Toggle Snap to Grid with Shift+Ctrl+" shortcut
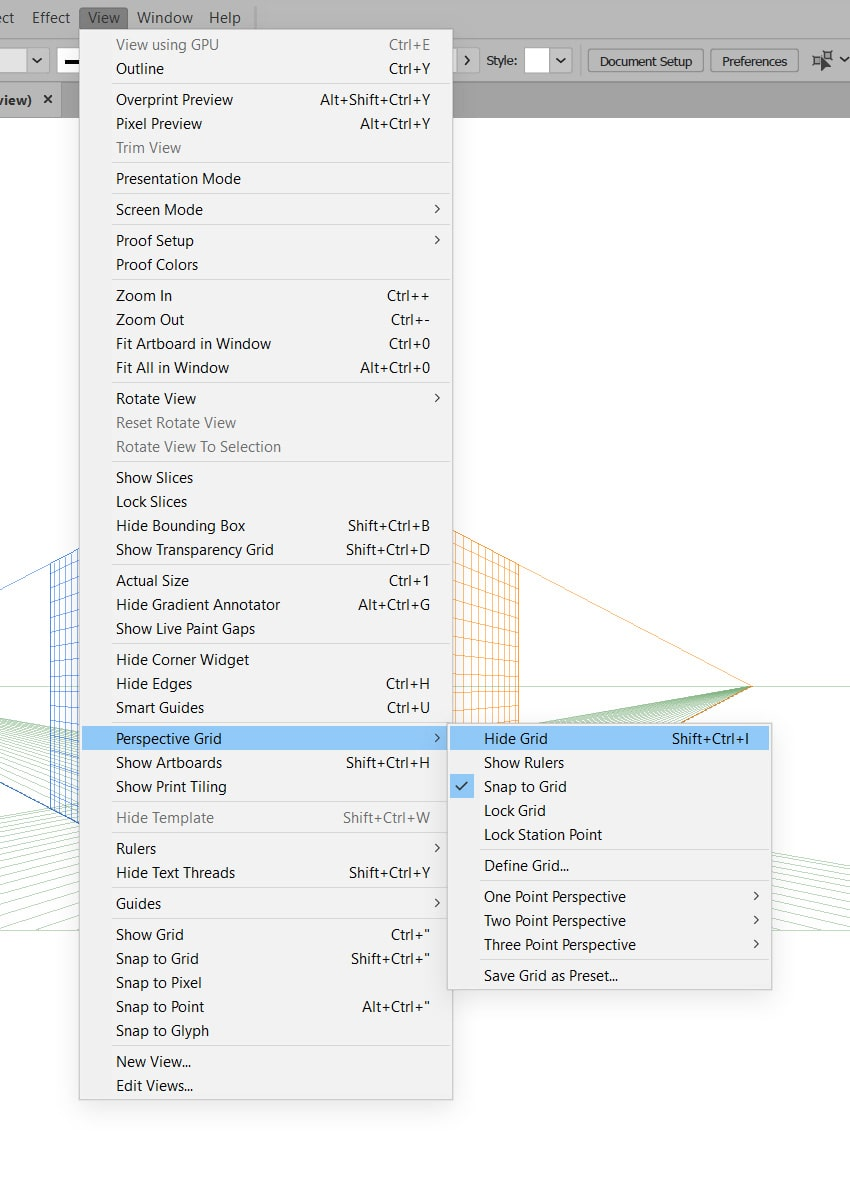Screen dimensions: 850x1180 point(266,959)
